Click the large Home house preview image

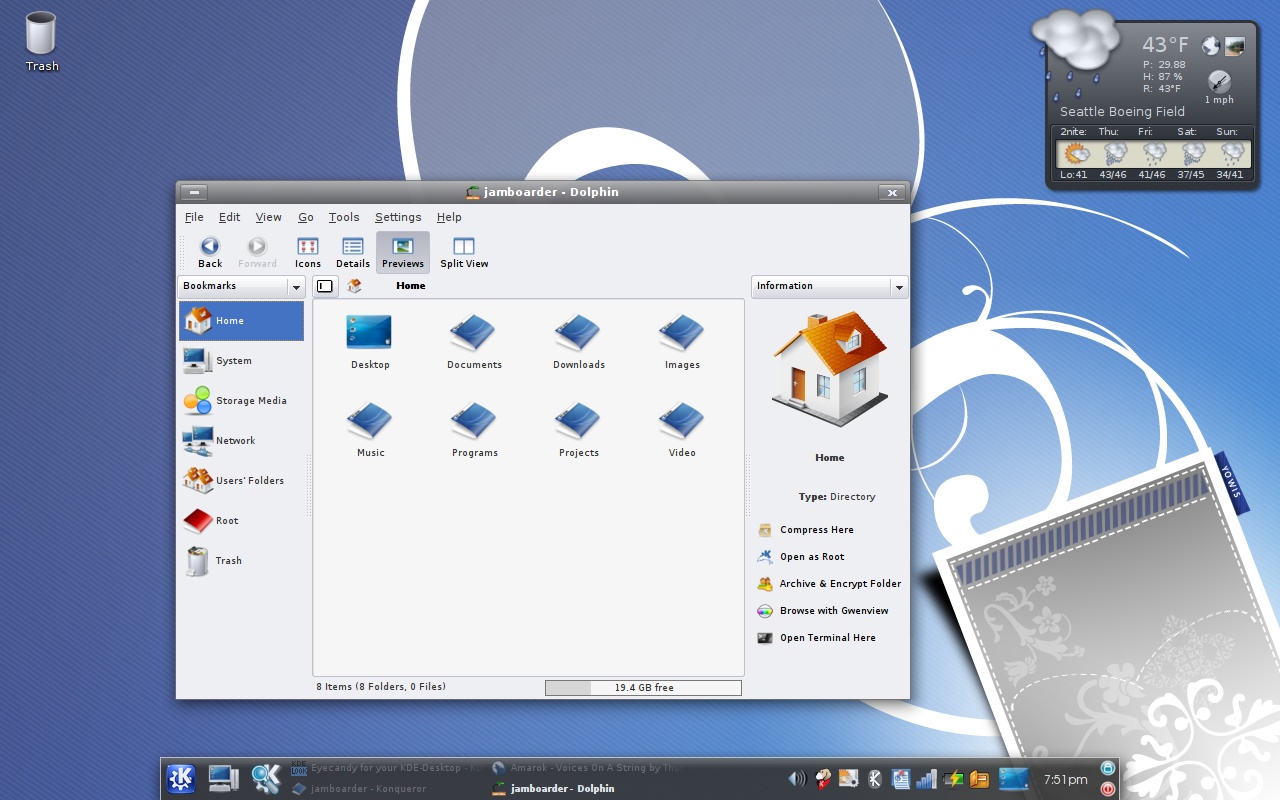830,370
